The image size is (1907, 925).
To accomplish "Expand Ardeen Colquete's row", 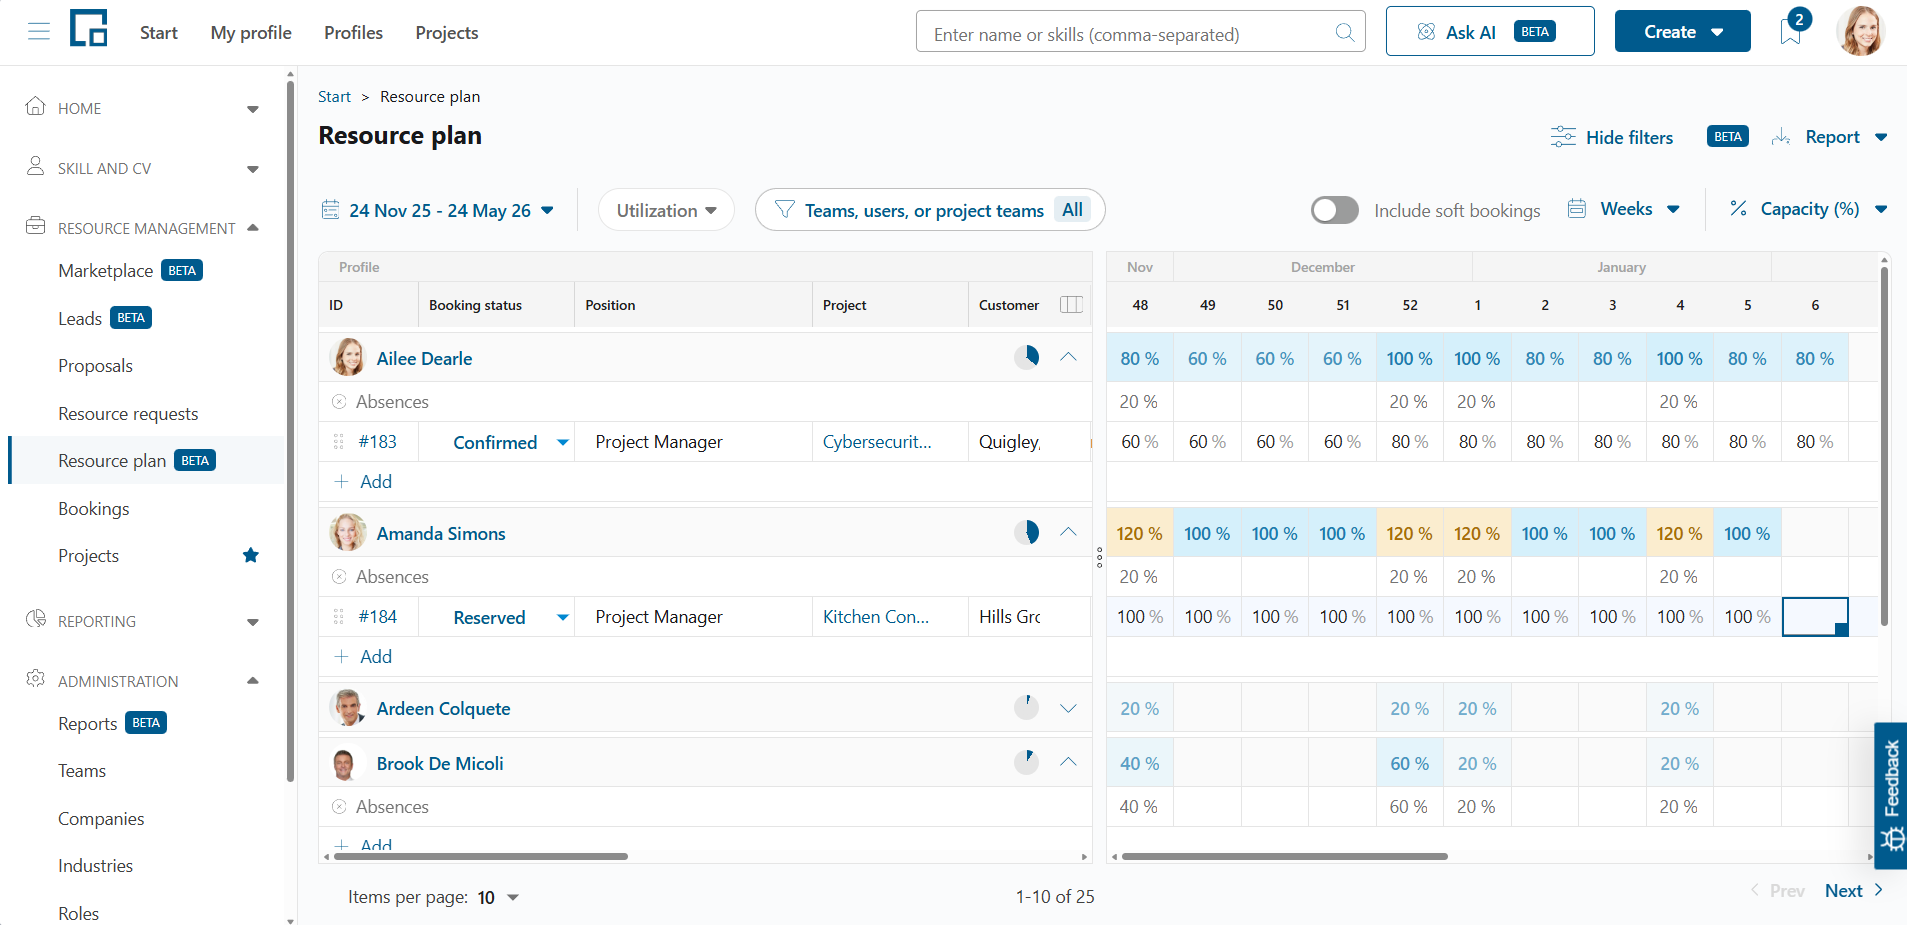I will point(1068,708).
